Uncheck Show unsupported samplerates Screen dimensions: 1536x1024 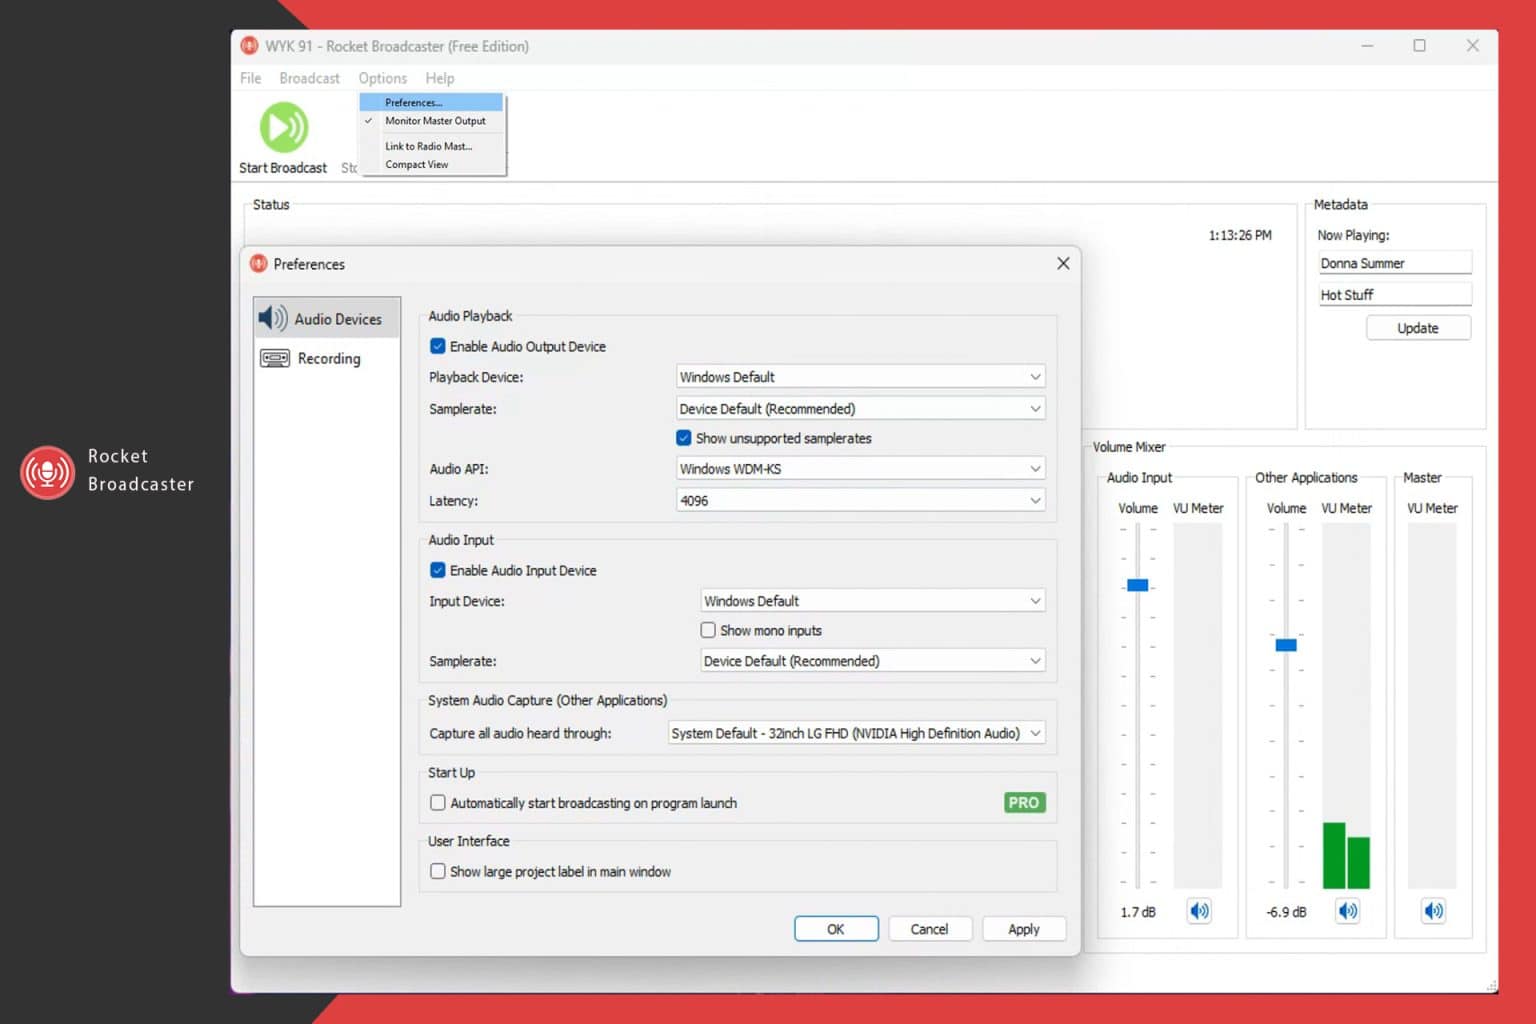684,438
